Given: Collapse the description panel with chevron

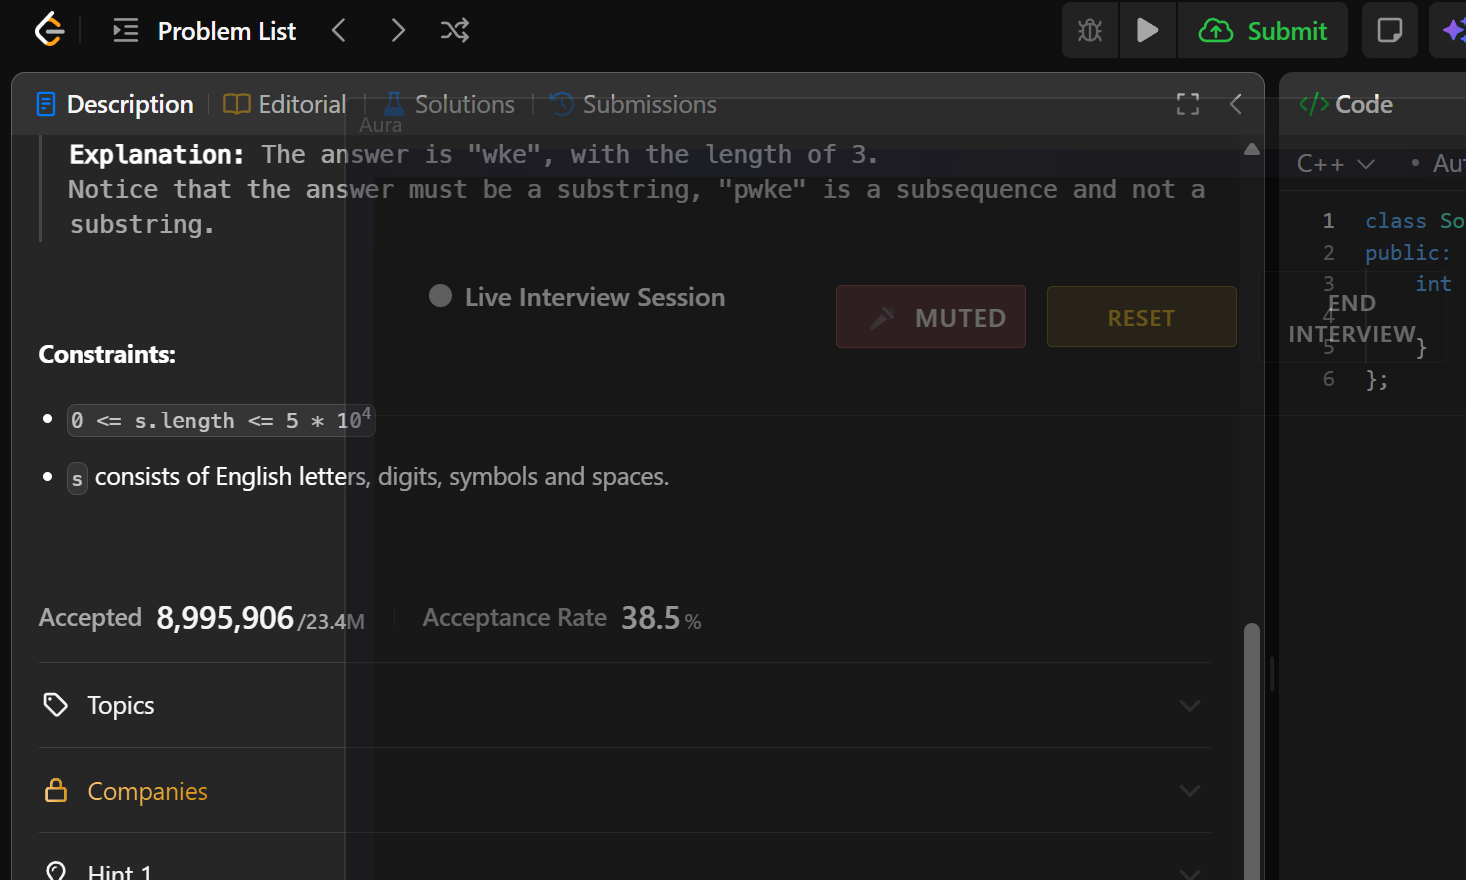Looking at the screenshot, I should (1236, 104).
